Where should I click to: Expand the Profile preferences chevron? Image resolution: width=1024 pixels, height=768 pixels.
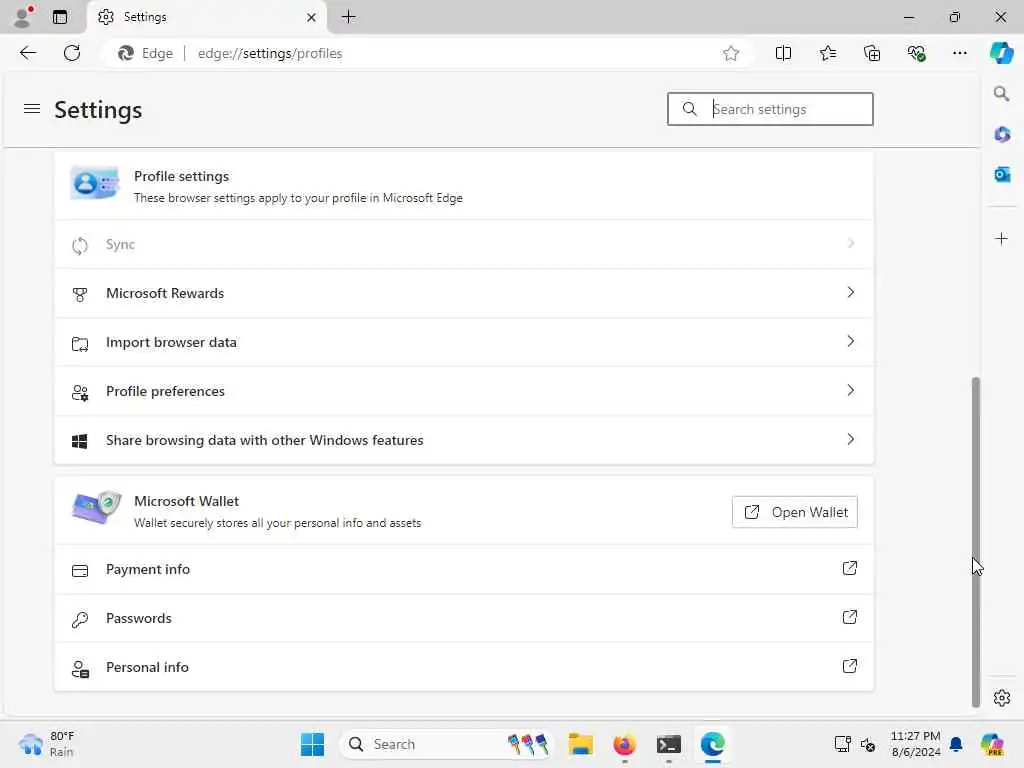point(850,391)
